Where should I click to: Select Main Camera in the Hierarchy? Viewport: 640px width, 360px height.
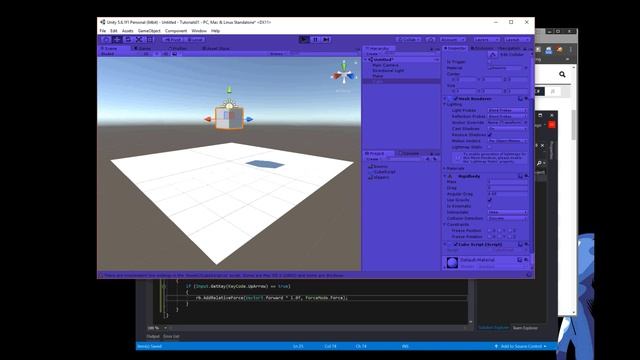(386, 65)
